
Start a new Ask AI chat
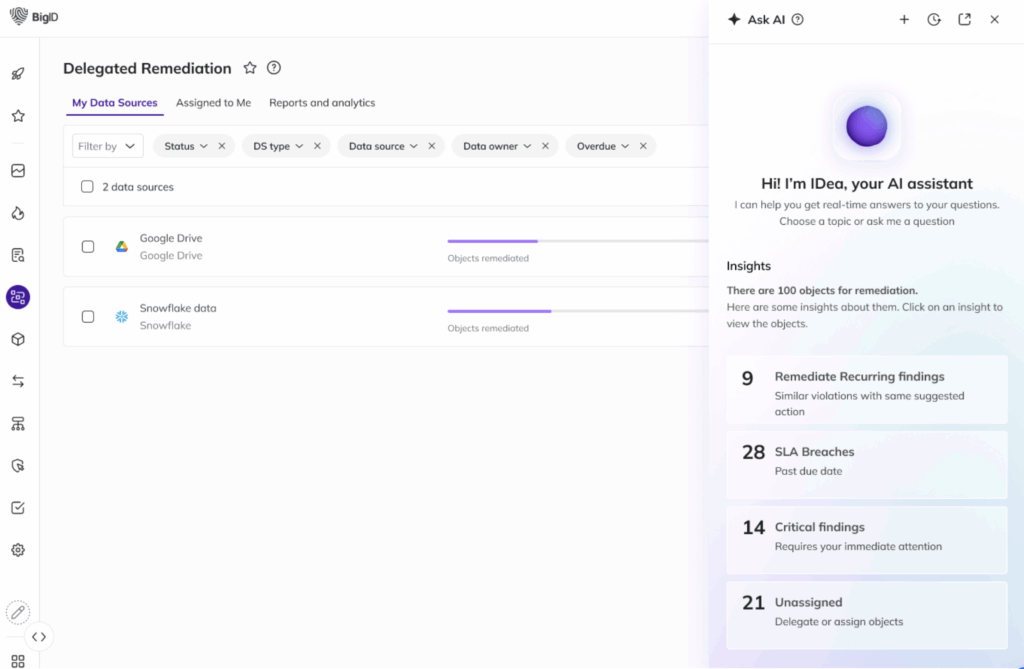904,19
